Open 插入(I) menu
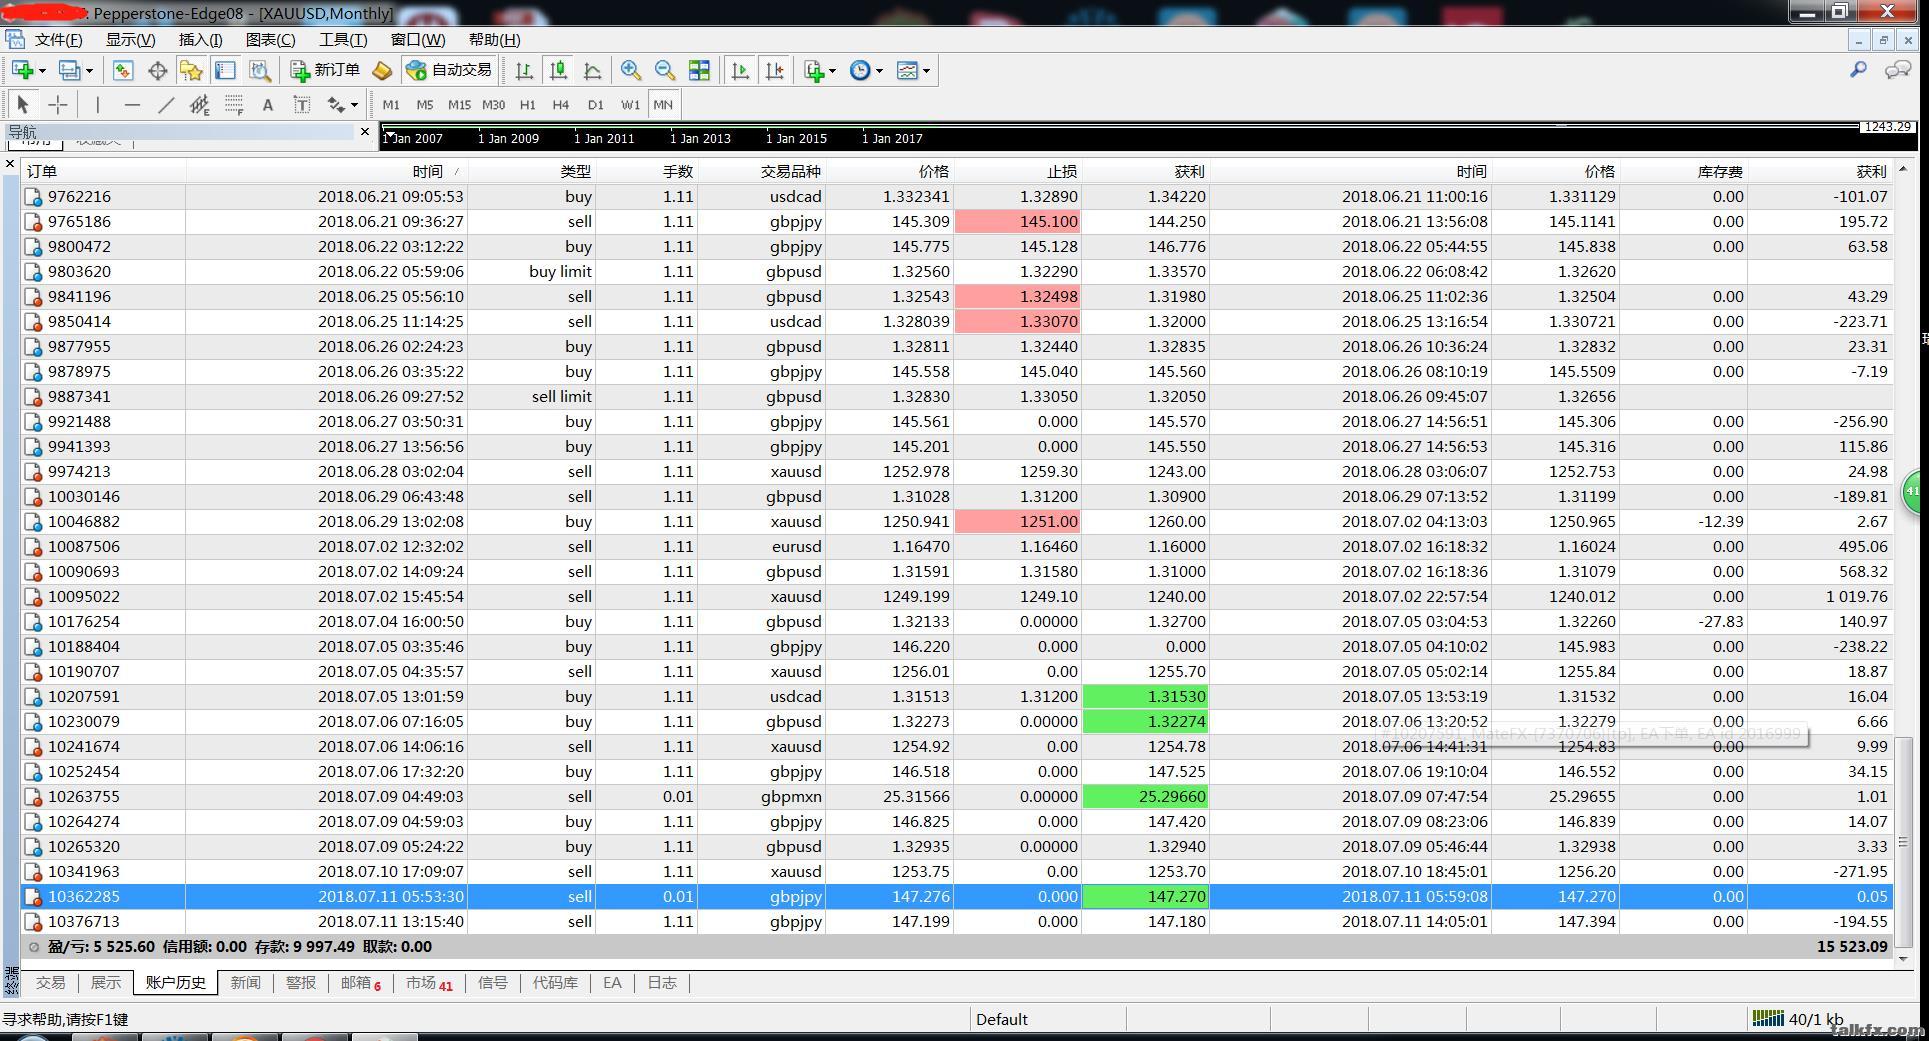The height and width of the screenshot is (1041, 1929). (200, 39)
